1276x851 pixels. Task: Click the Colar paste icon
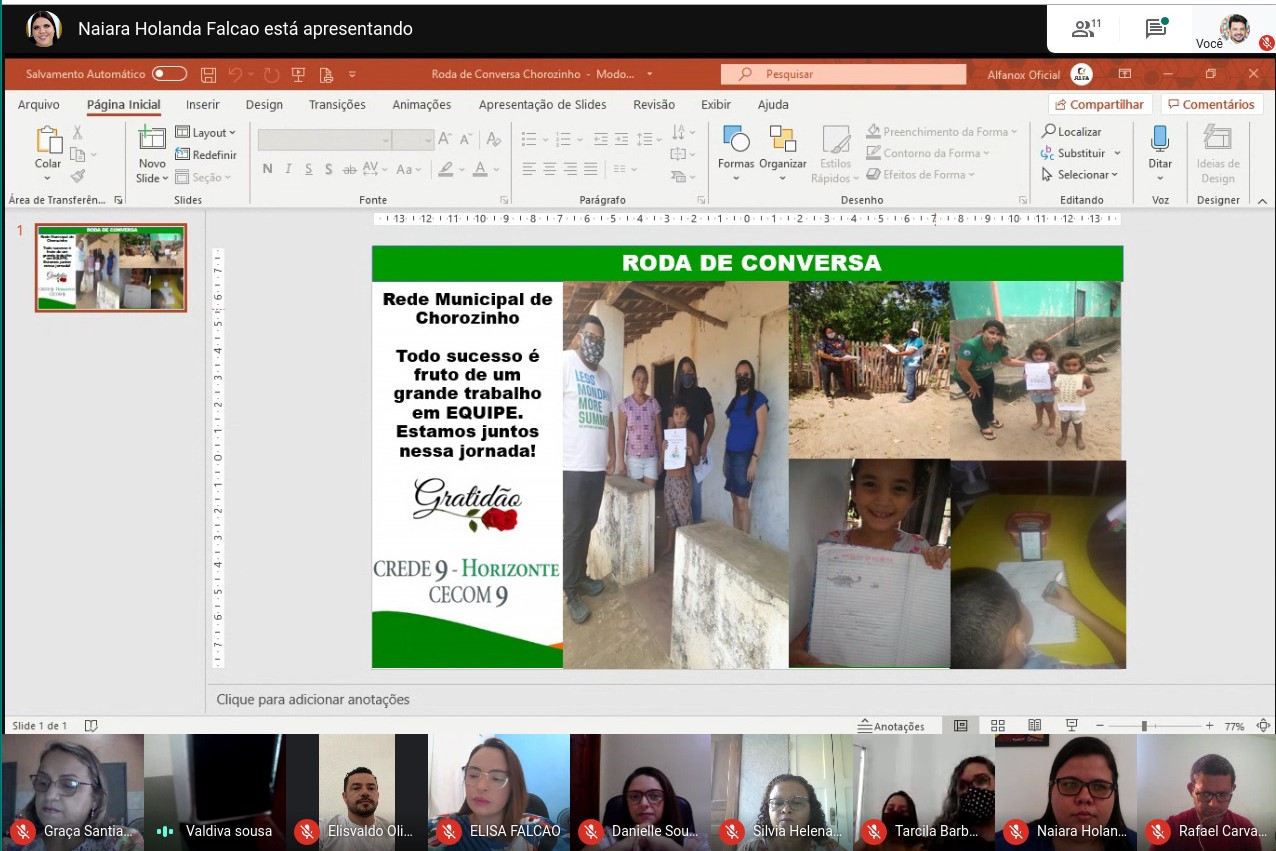(48, 140)
